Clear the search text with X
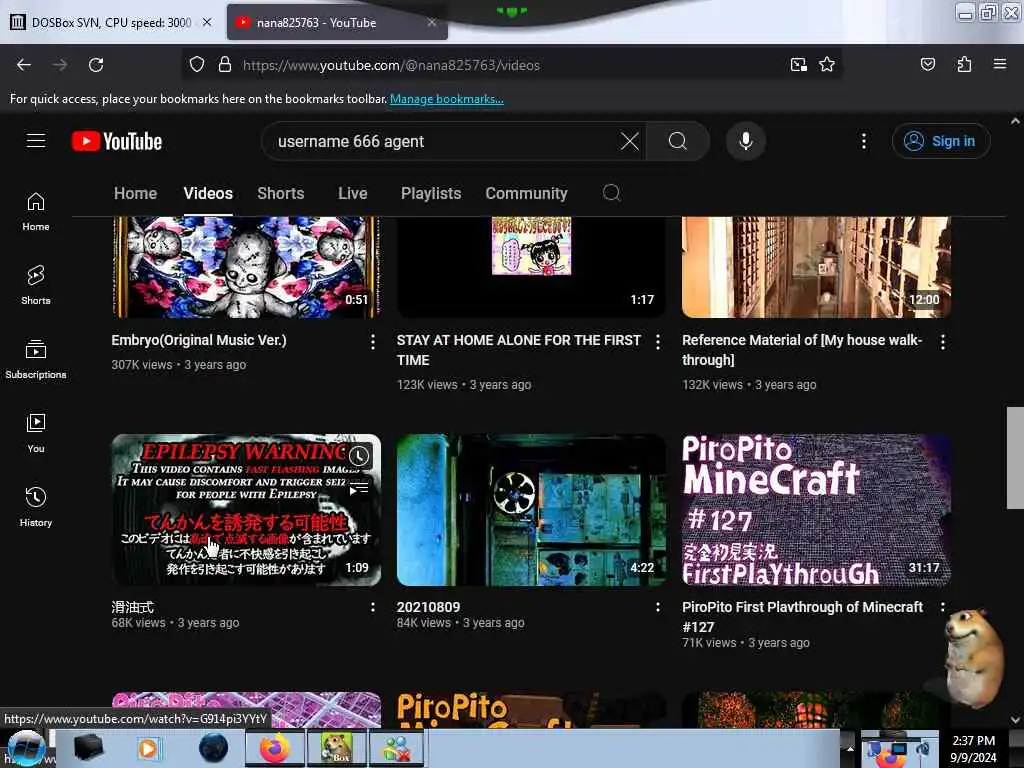This screenshot has width=1024, height=768. [630, 141]
